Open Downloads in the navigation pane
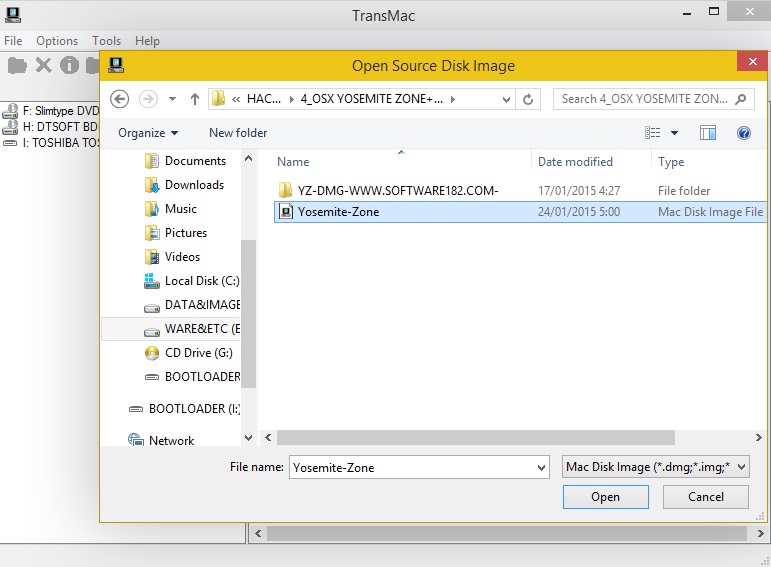 coord(184,185)
